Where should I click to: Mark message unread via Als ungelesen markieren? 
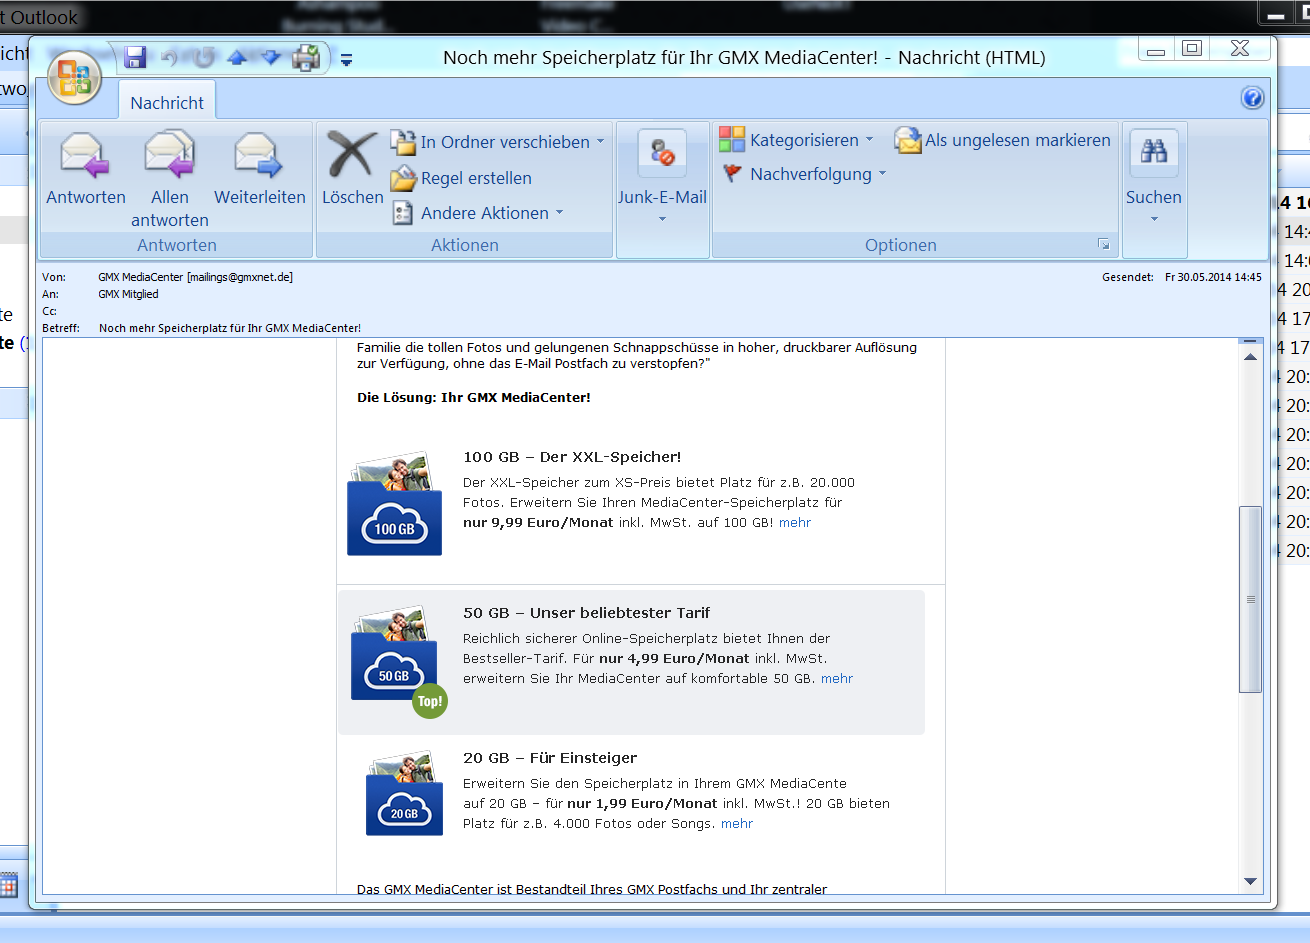click(1002, 140)
